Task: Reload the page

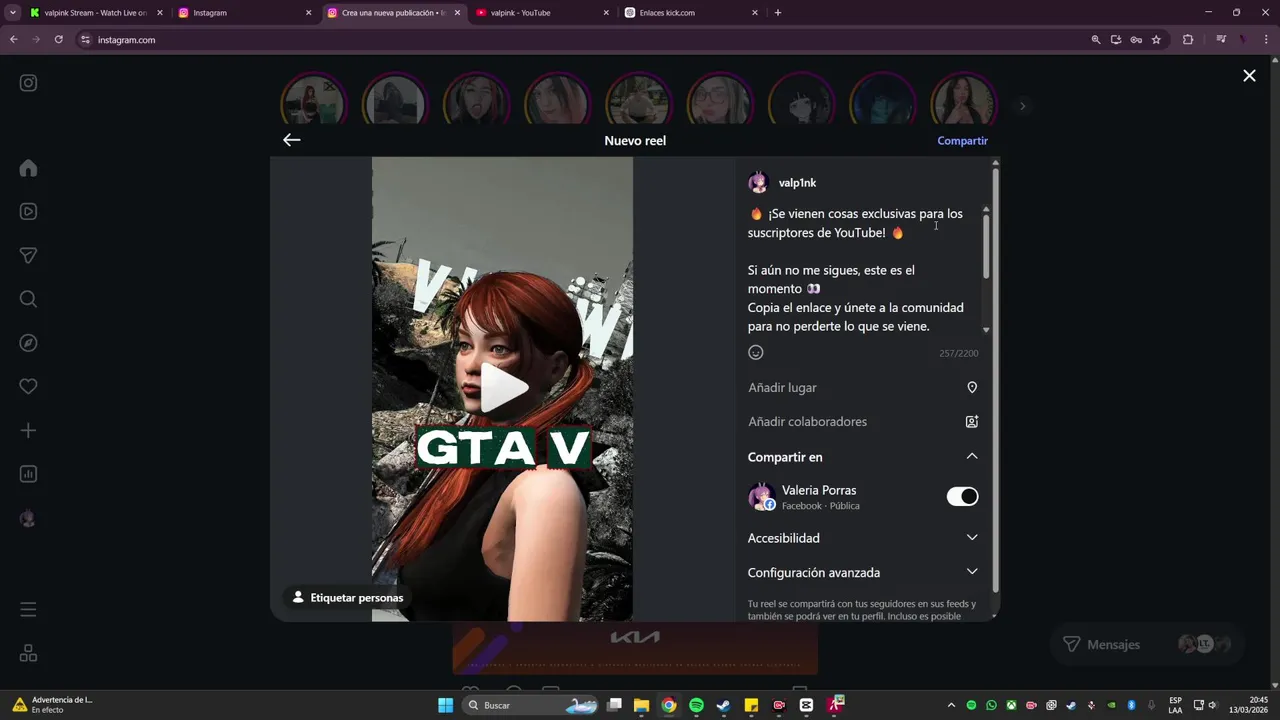Action: [59, 40]
